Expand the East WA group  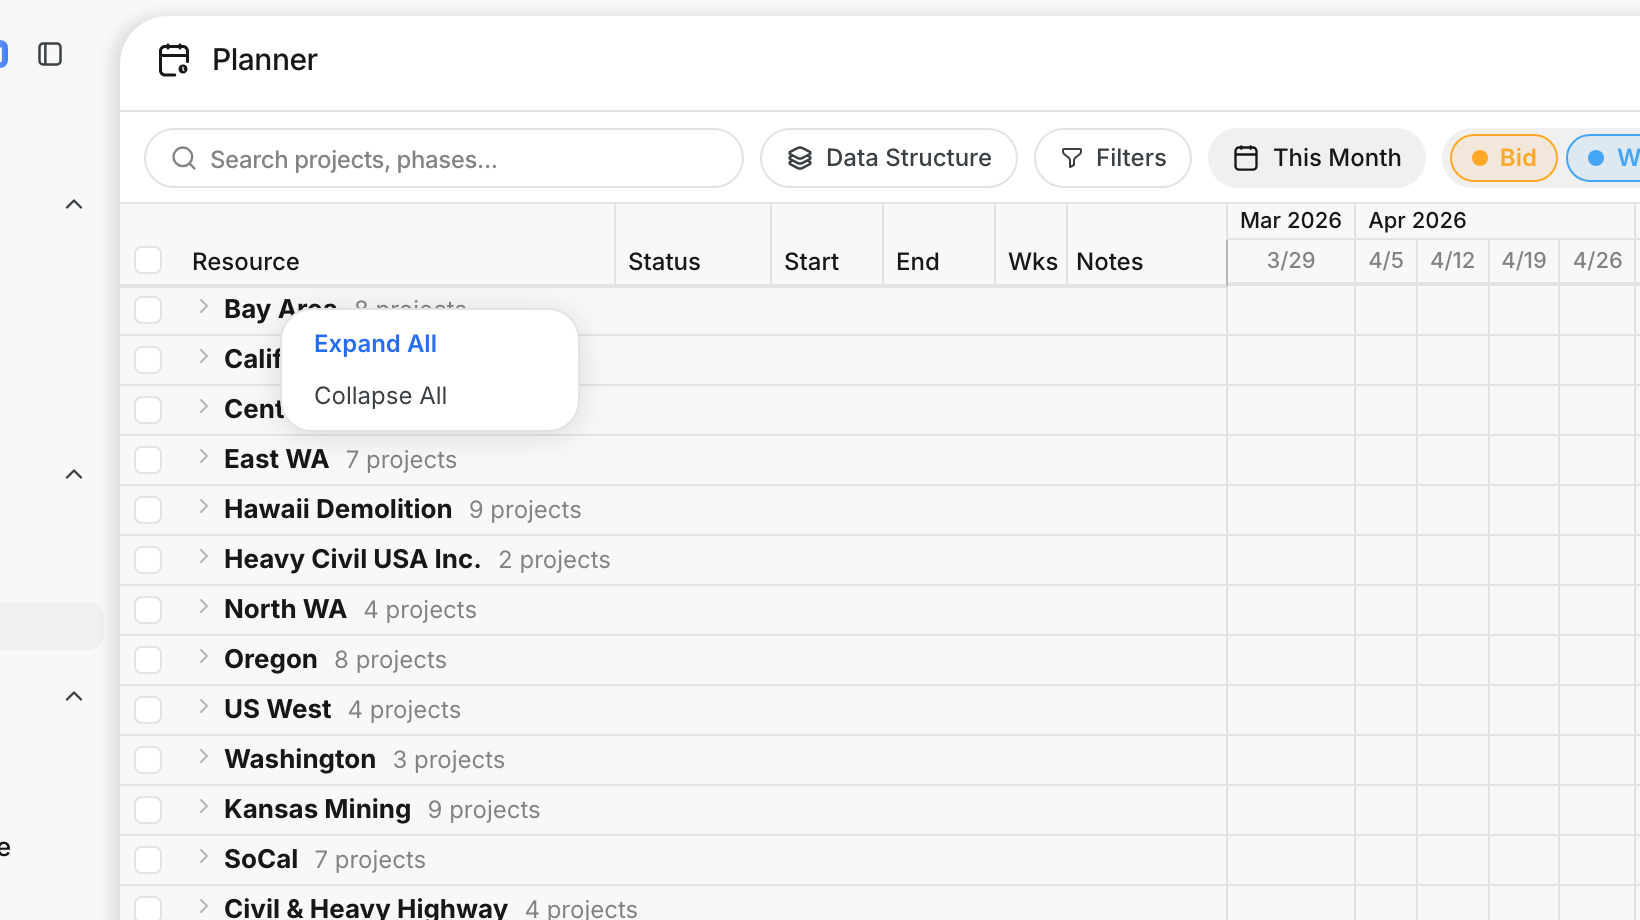[203, 457]
